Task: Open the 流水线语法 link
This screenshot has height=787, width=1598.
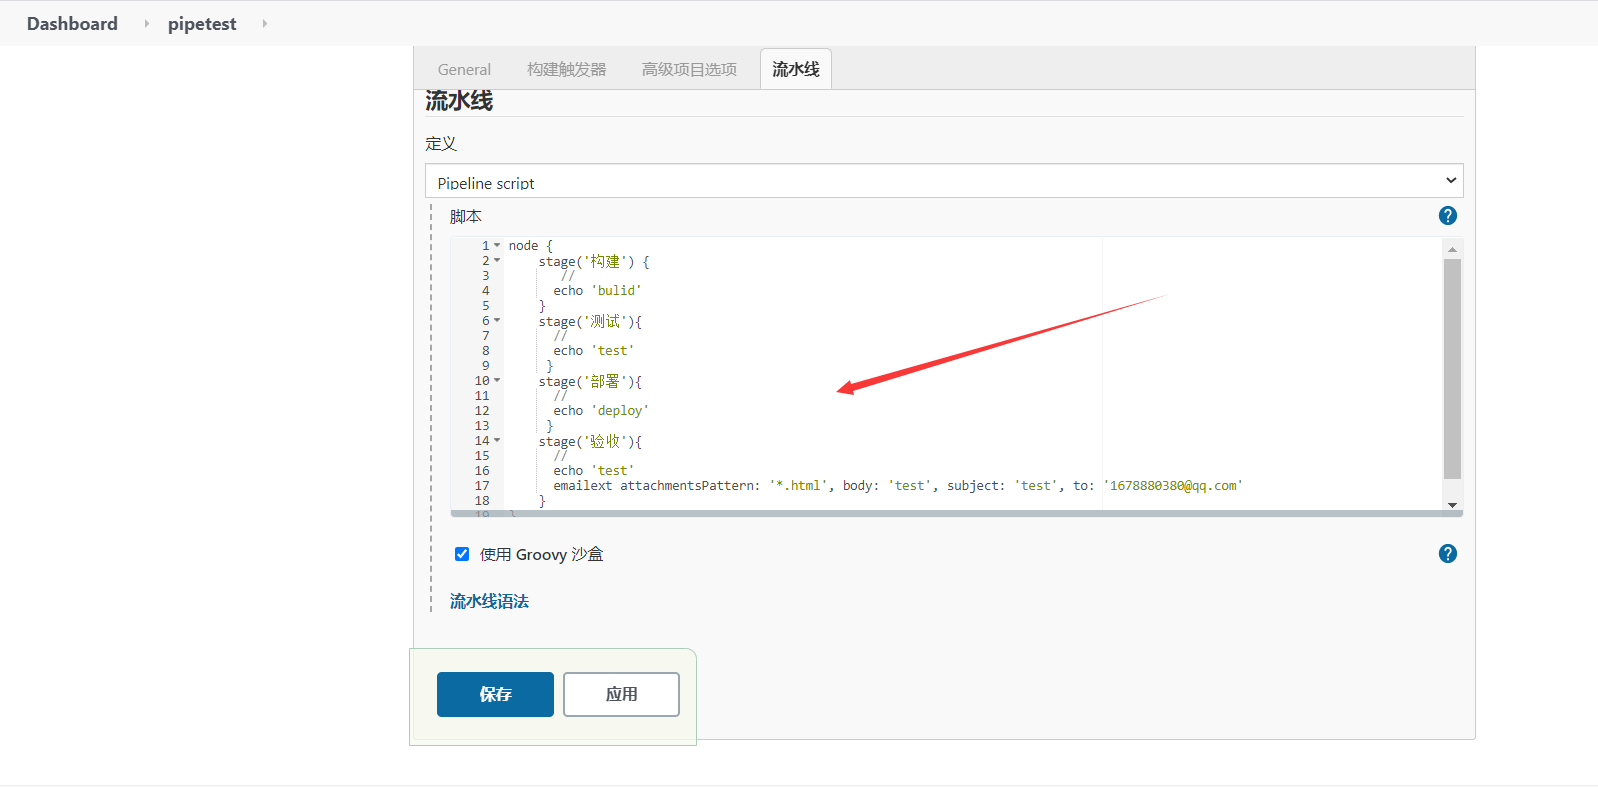Action: point(489,601)
